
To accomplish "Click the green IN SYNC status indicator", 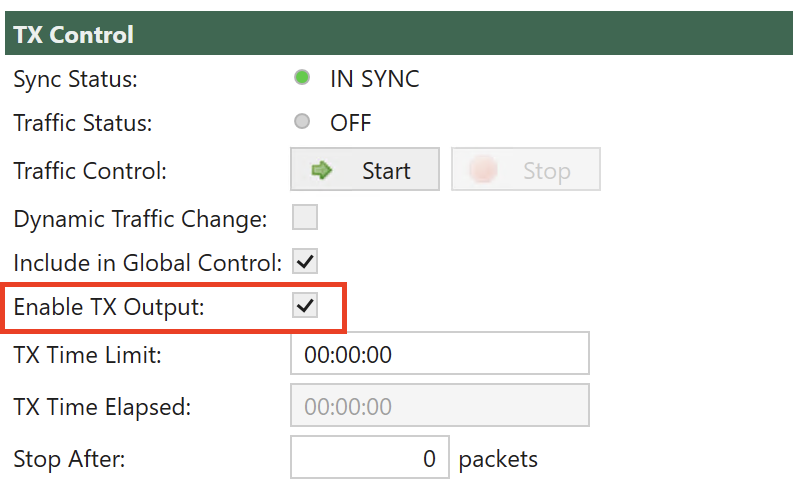I will click(x=302, y=77).
